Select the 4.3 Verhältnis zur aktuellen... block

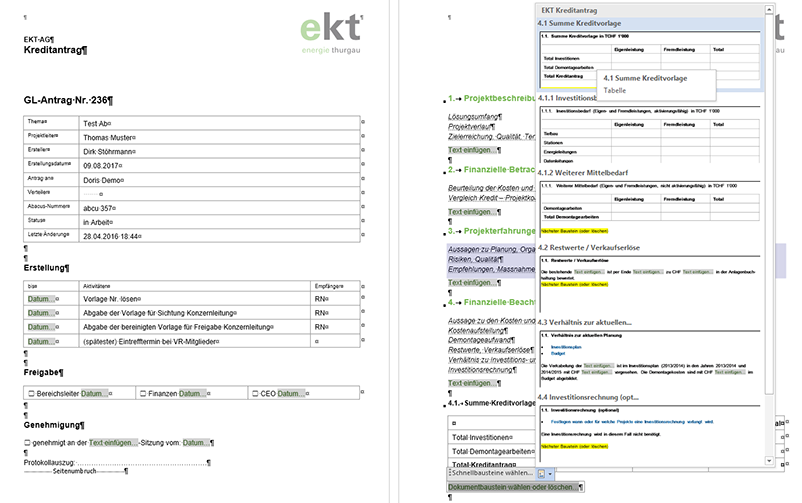(650, 352)
